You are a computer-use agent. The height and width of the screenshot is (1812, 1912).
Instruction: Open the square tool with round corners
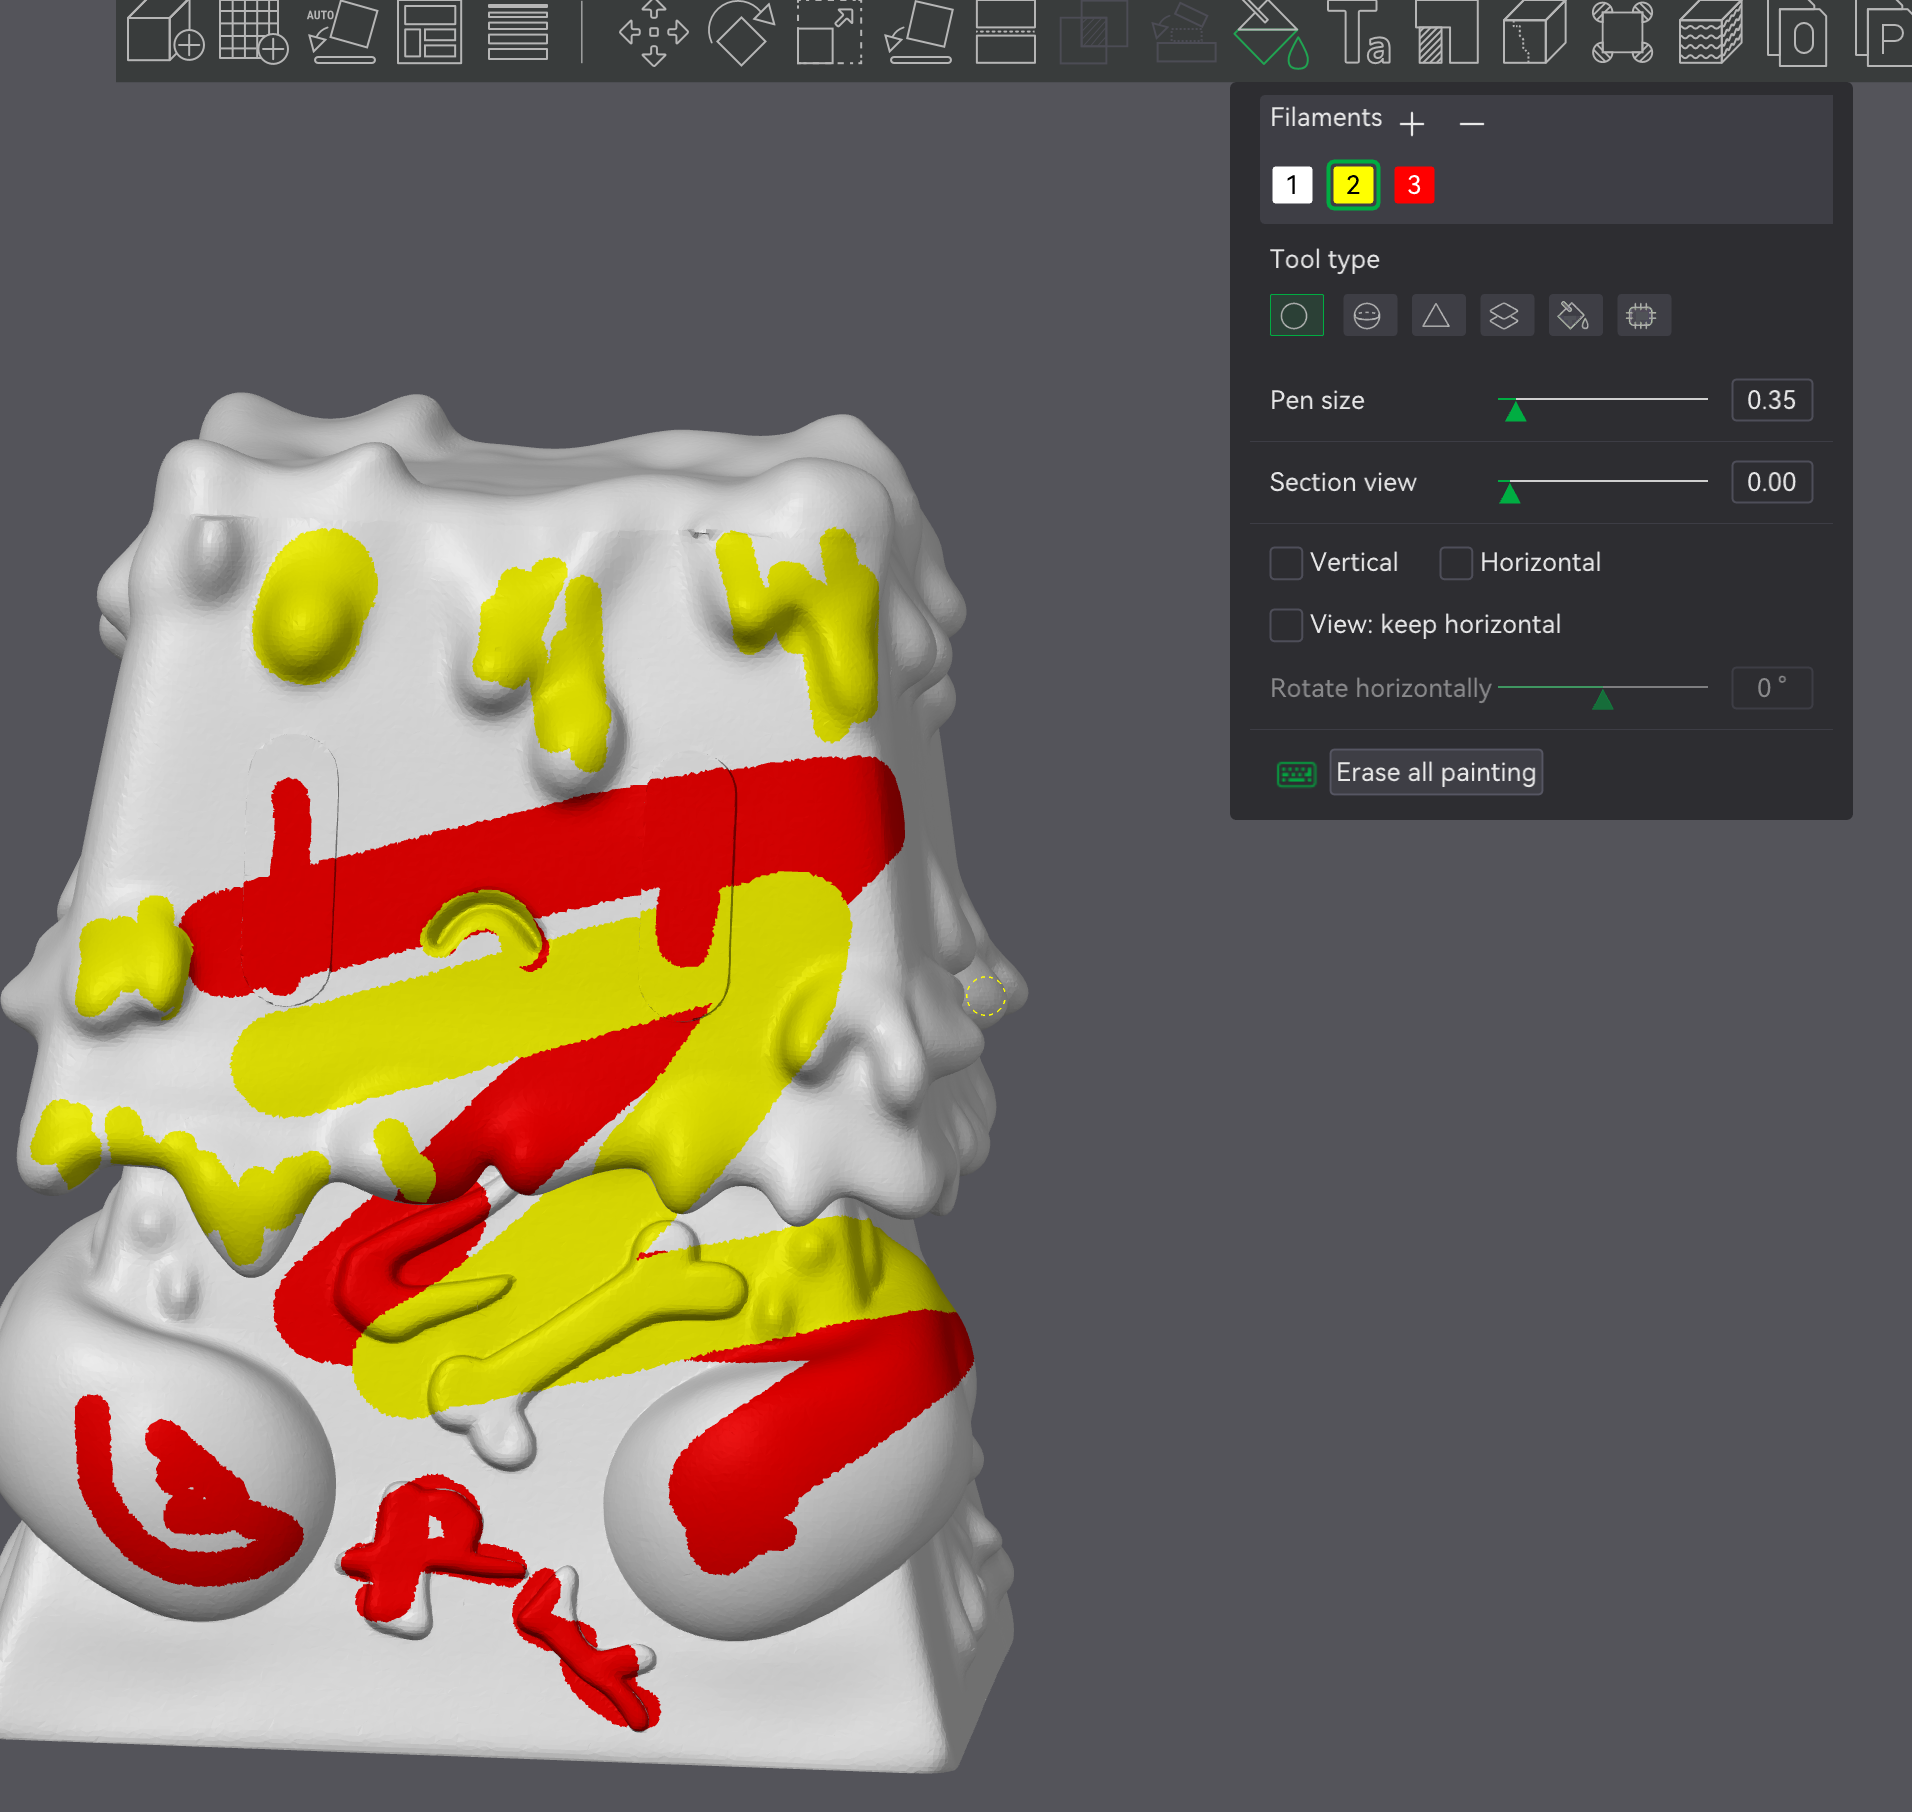tap(1622, 32)
